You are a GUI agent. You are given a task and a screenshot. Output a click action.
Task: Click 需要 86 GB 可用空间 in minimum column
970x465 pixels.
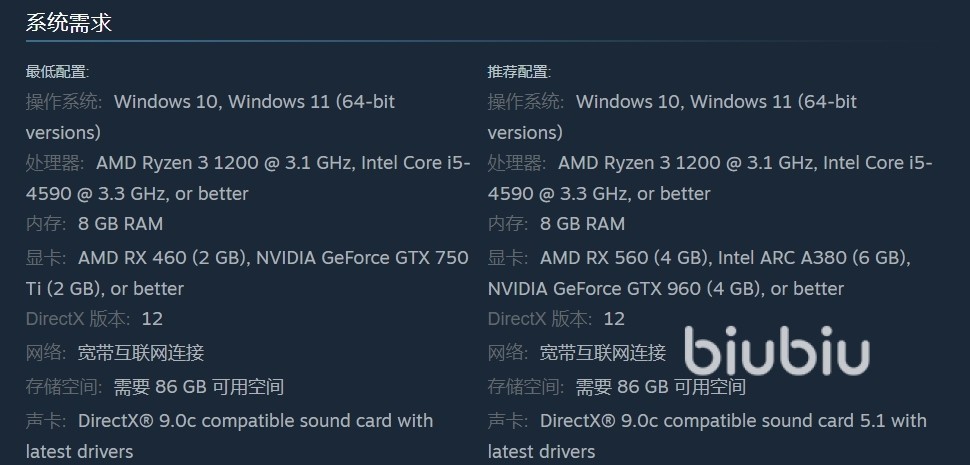click(199, 387)
